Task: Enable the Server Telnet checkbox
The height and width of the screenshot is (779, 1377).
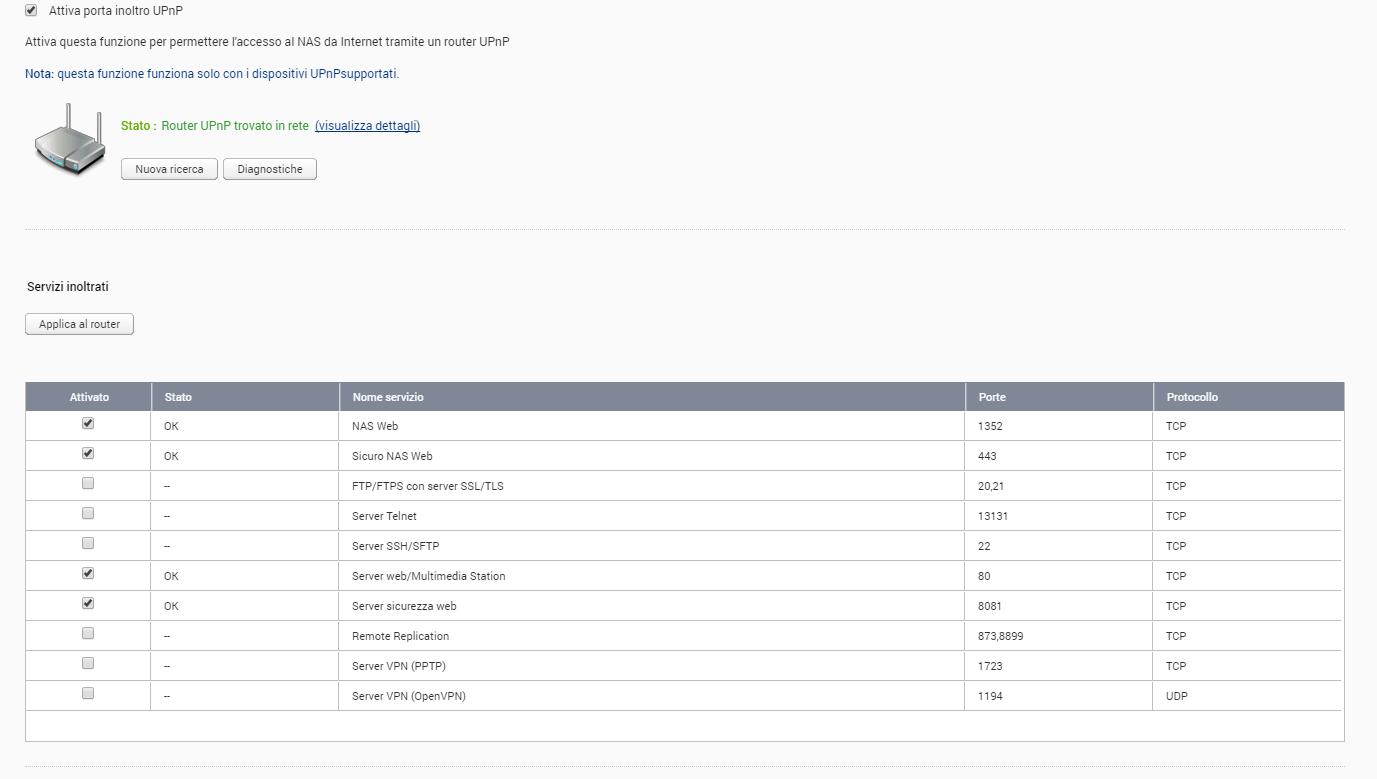Action: (x=88, y=514)
